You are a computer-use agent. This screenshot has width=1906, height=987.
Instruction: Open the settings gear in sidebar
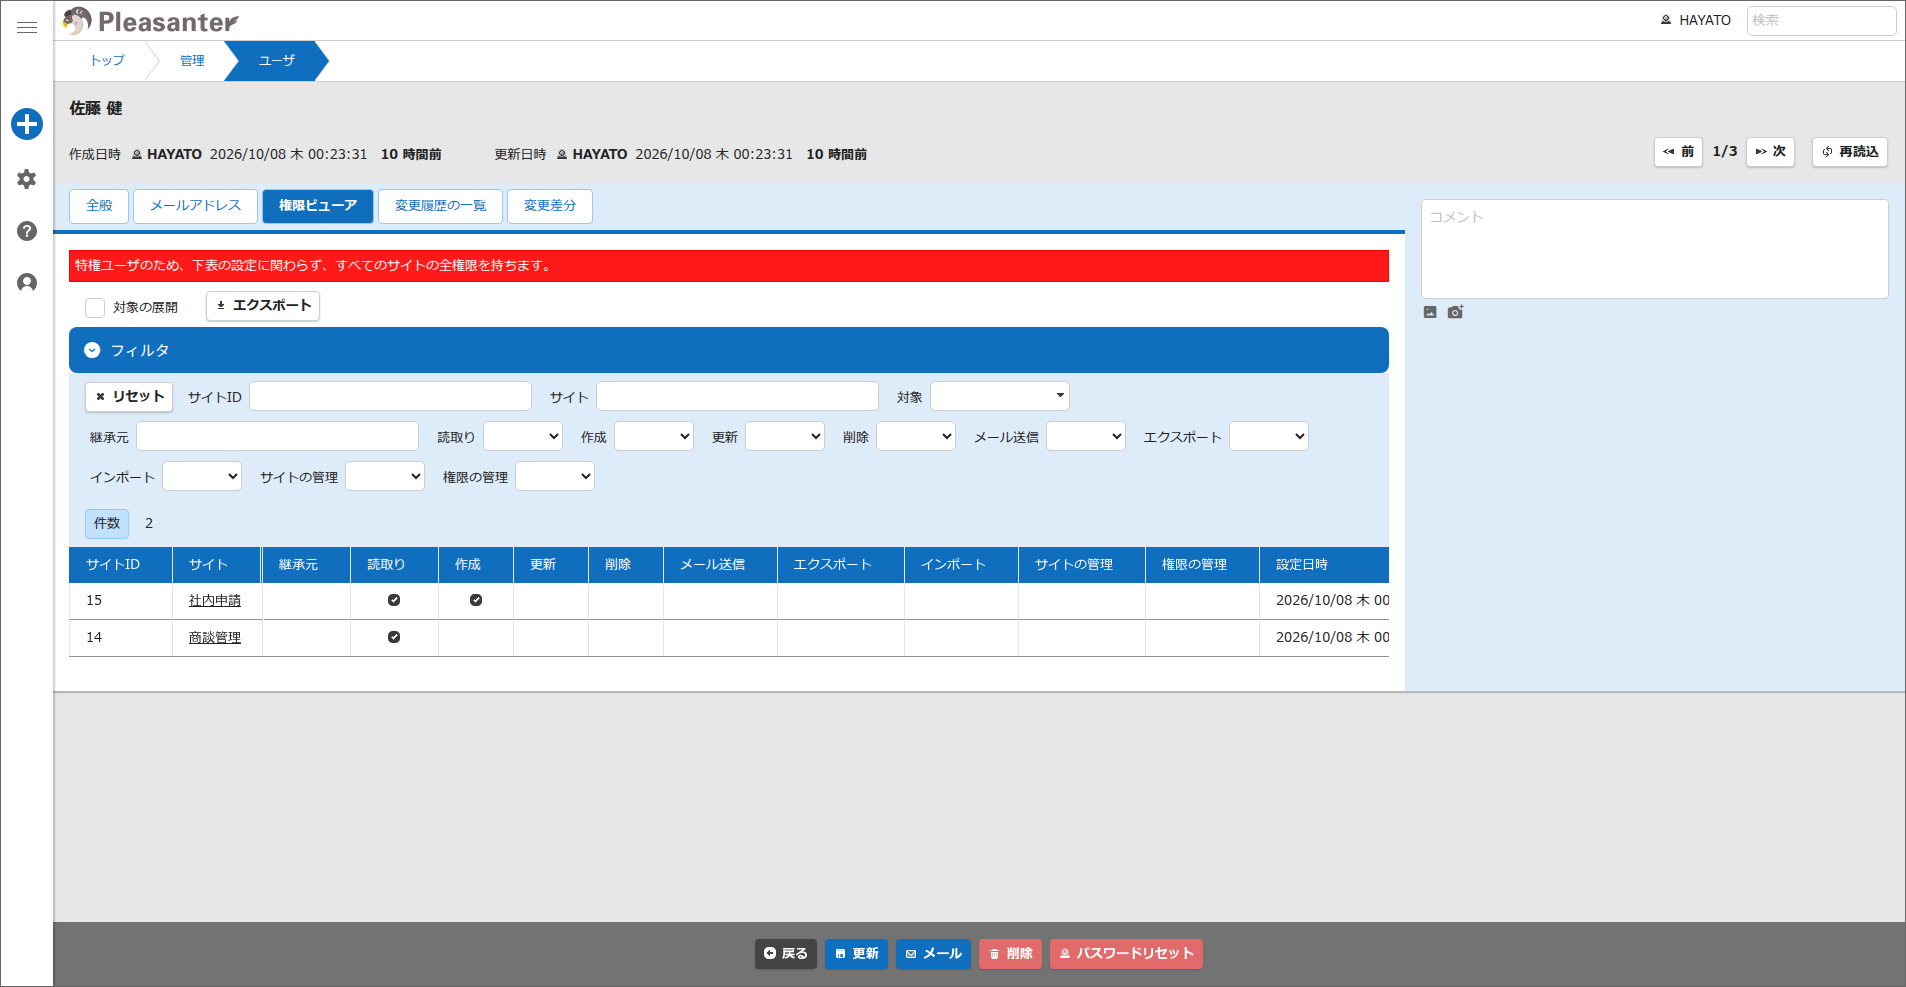(27, 179)
